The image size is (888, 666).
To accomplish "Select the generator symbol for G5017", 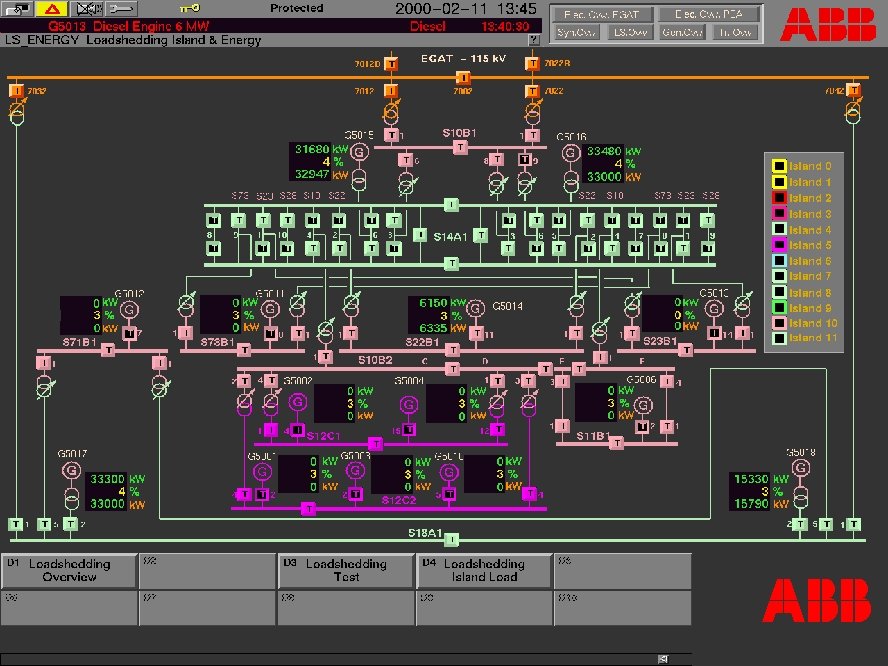I will pyautogui.click(x=71, y=469).
